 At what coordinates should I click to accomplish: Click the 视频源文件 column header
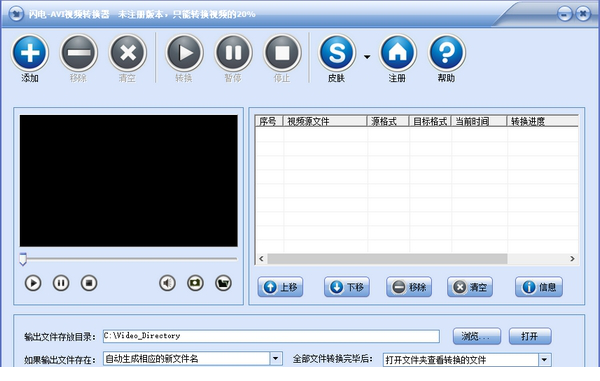coord(325,121)
